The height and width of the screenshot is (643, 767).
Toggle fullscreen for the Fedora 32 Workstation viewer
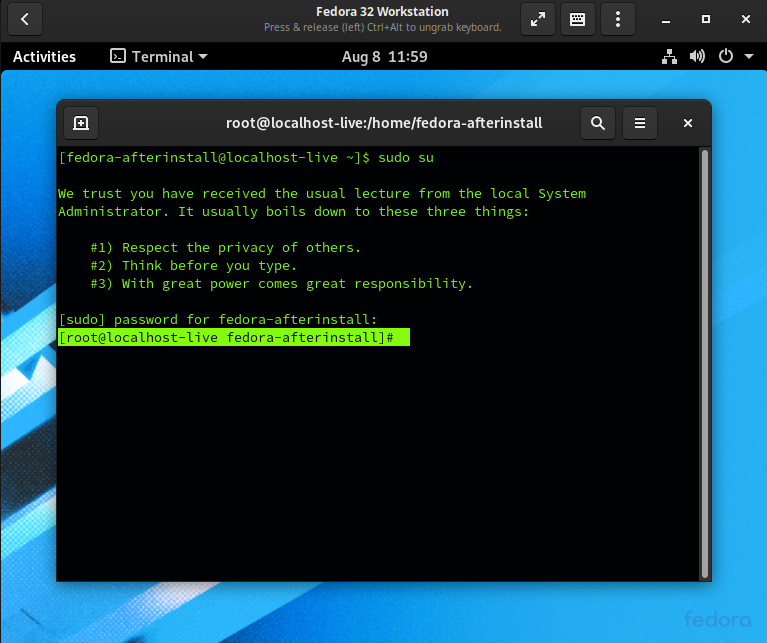point(538,20)
